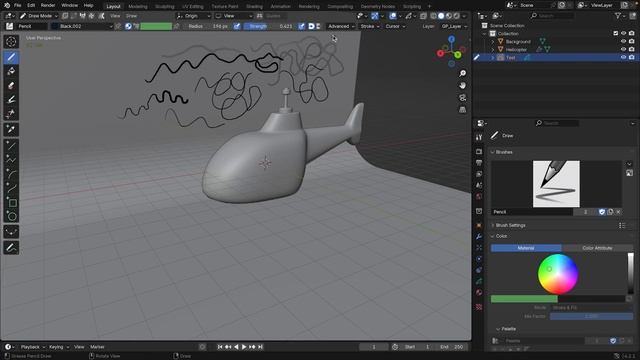
Task: Open the Advanced settings popover
Action: 341,26
